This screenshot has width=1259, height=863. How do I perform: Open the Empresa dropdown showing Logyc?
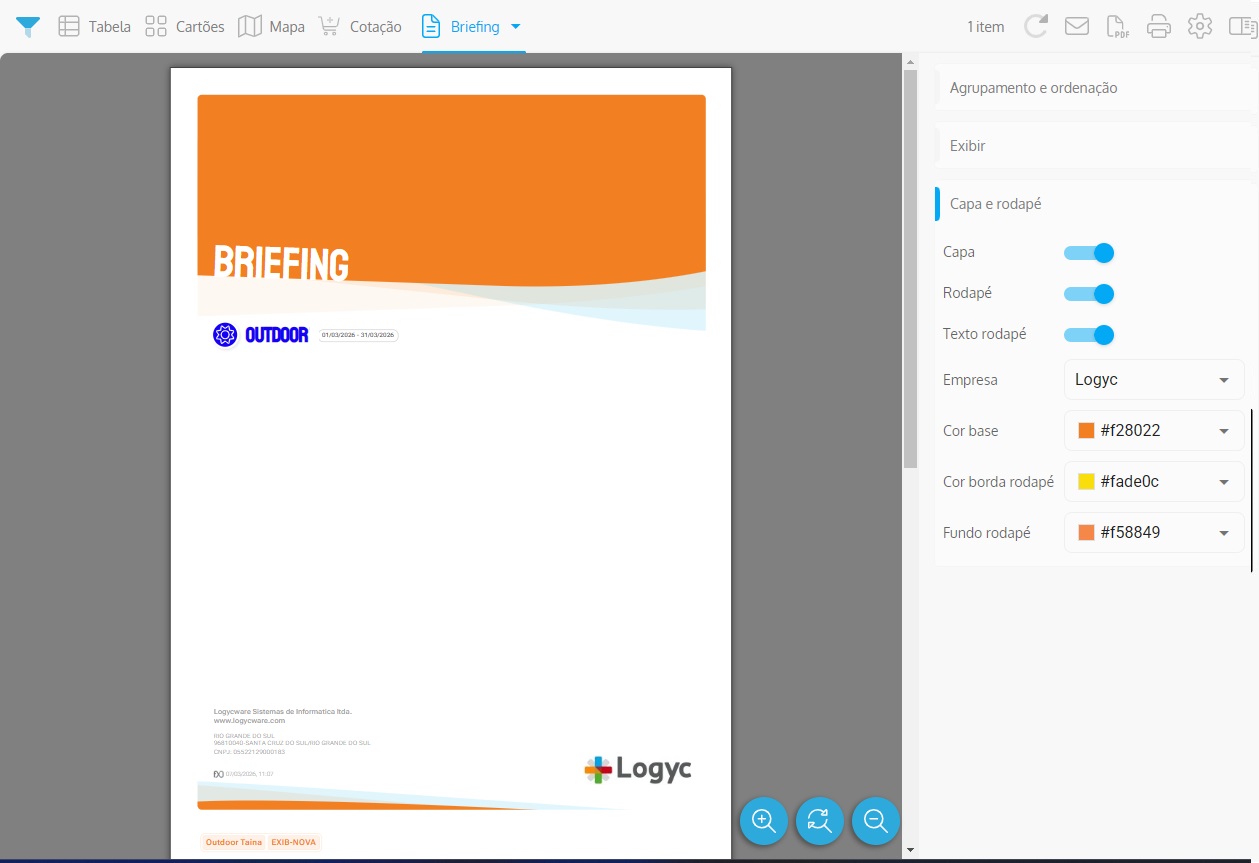[1154, 380]
